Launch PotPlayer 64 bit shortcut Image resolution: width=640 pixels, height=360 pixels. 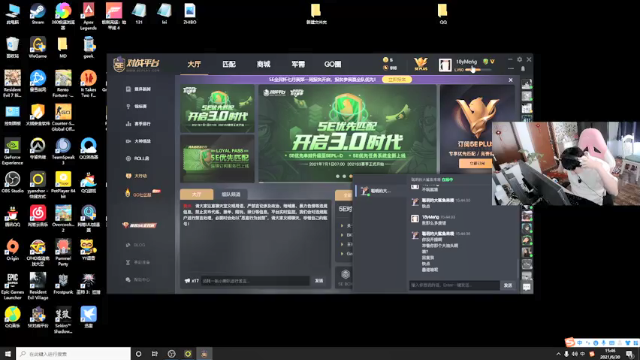tap(63, 185)
